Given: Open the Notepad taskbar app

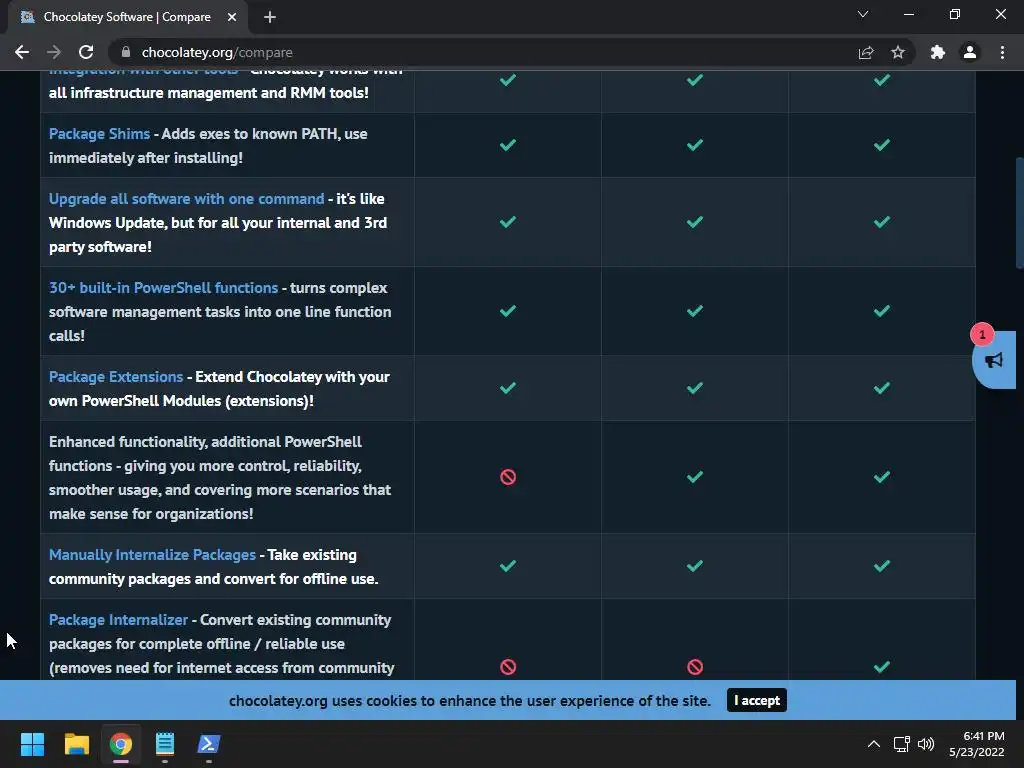Looking at the screenshot, I should tap(165, 744).
